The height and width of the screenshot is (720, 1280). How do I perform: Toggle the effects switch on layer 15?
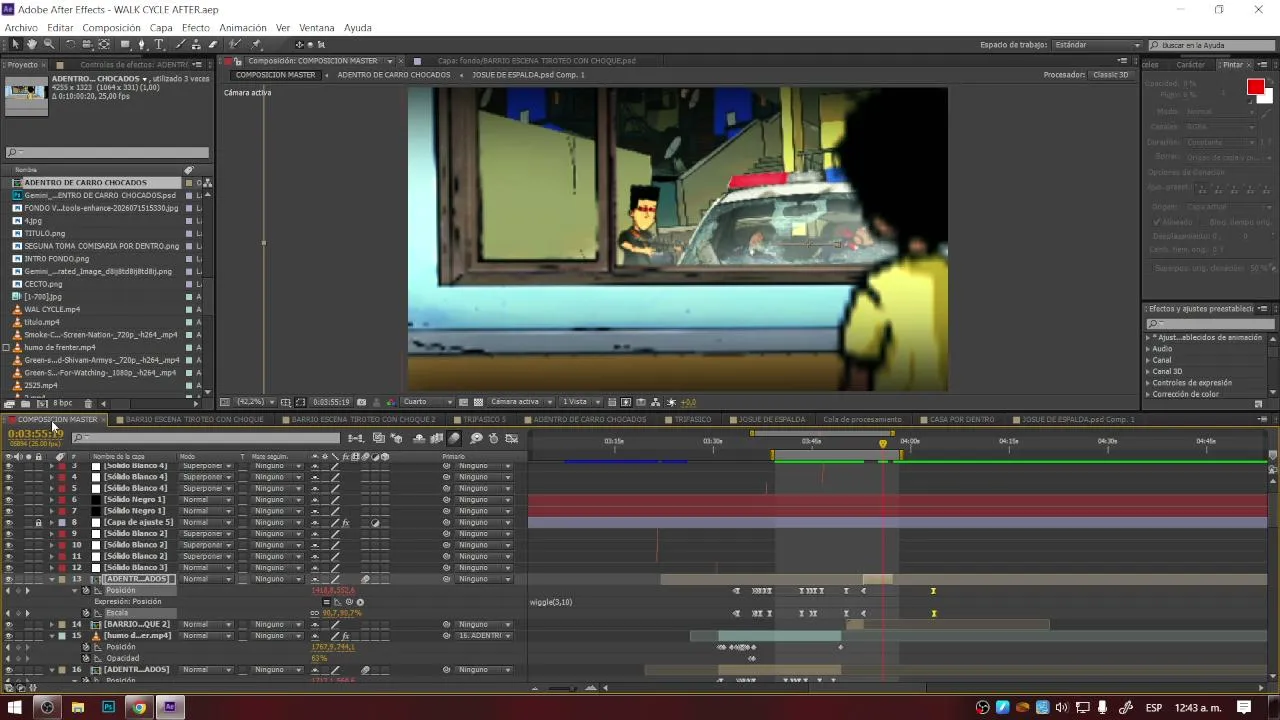pos(346,636)
